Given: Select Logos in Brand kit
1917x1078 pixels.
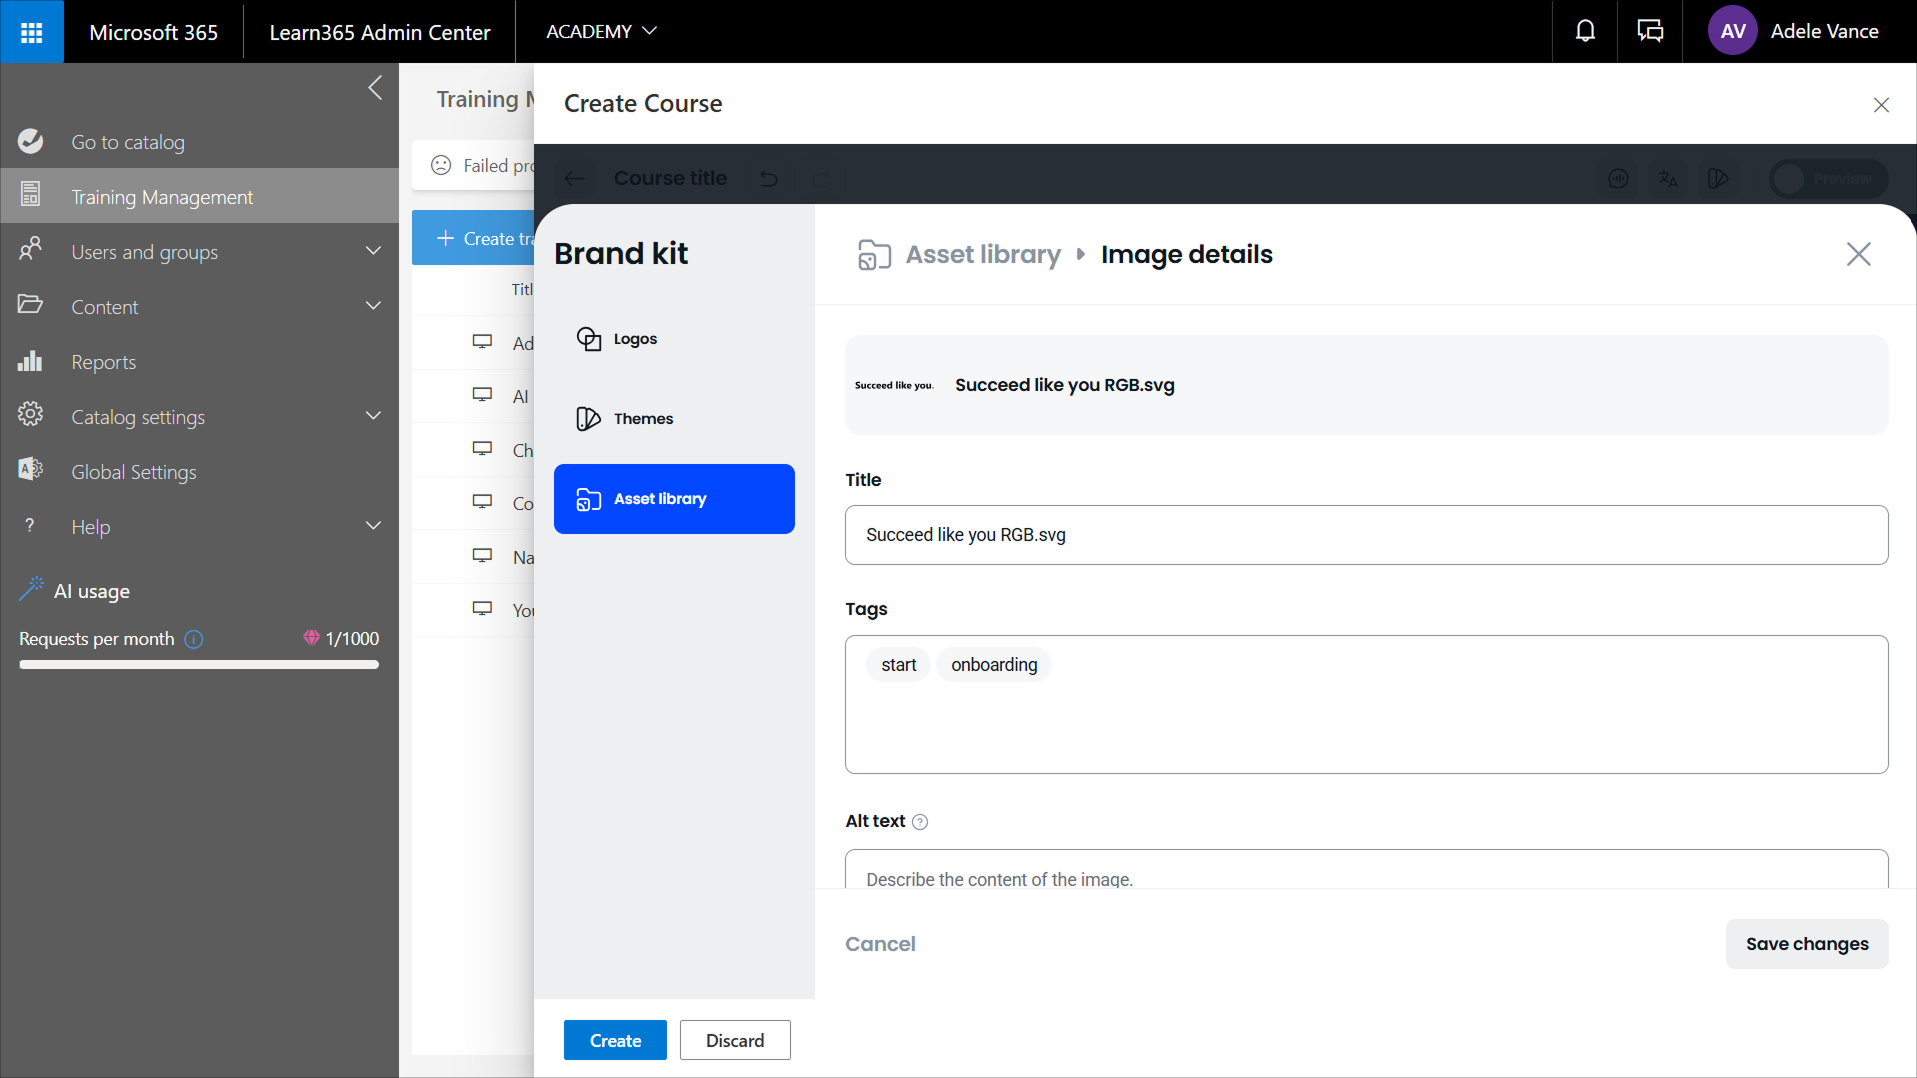Looking at the screenshot, I should pyautogui.click(x=635, y=339).
